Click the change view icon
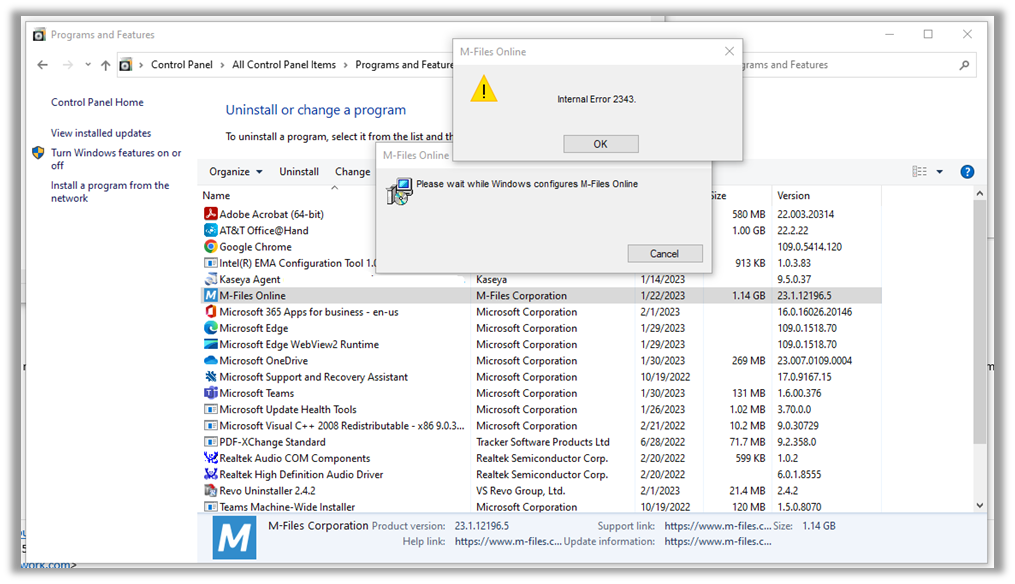Screen dimensions: 1015x584 [919, 172]
